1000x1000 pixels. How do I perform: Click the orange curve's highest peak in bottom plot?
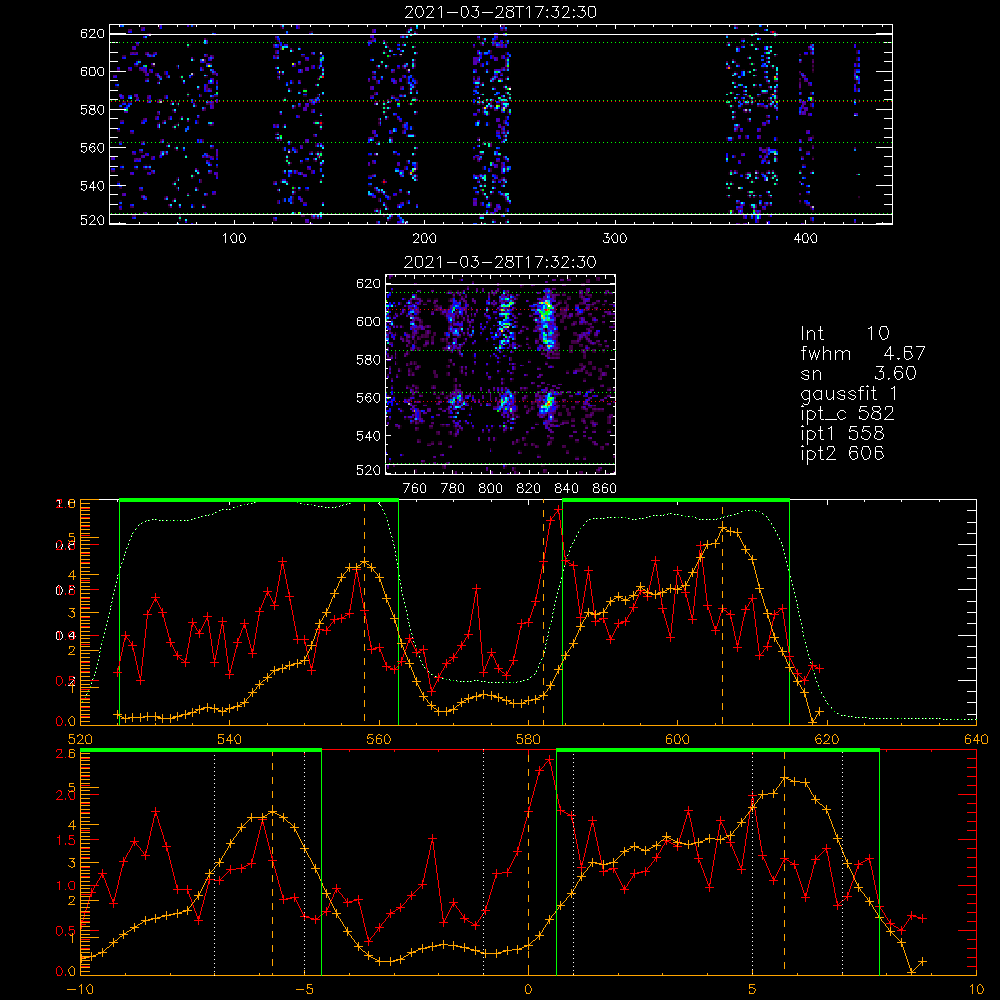785,778
